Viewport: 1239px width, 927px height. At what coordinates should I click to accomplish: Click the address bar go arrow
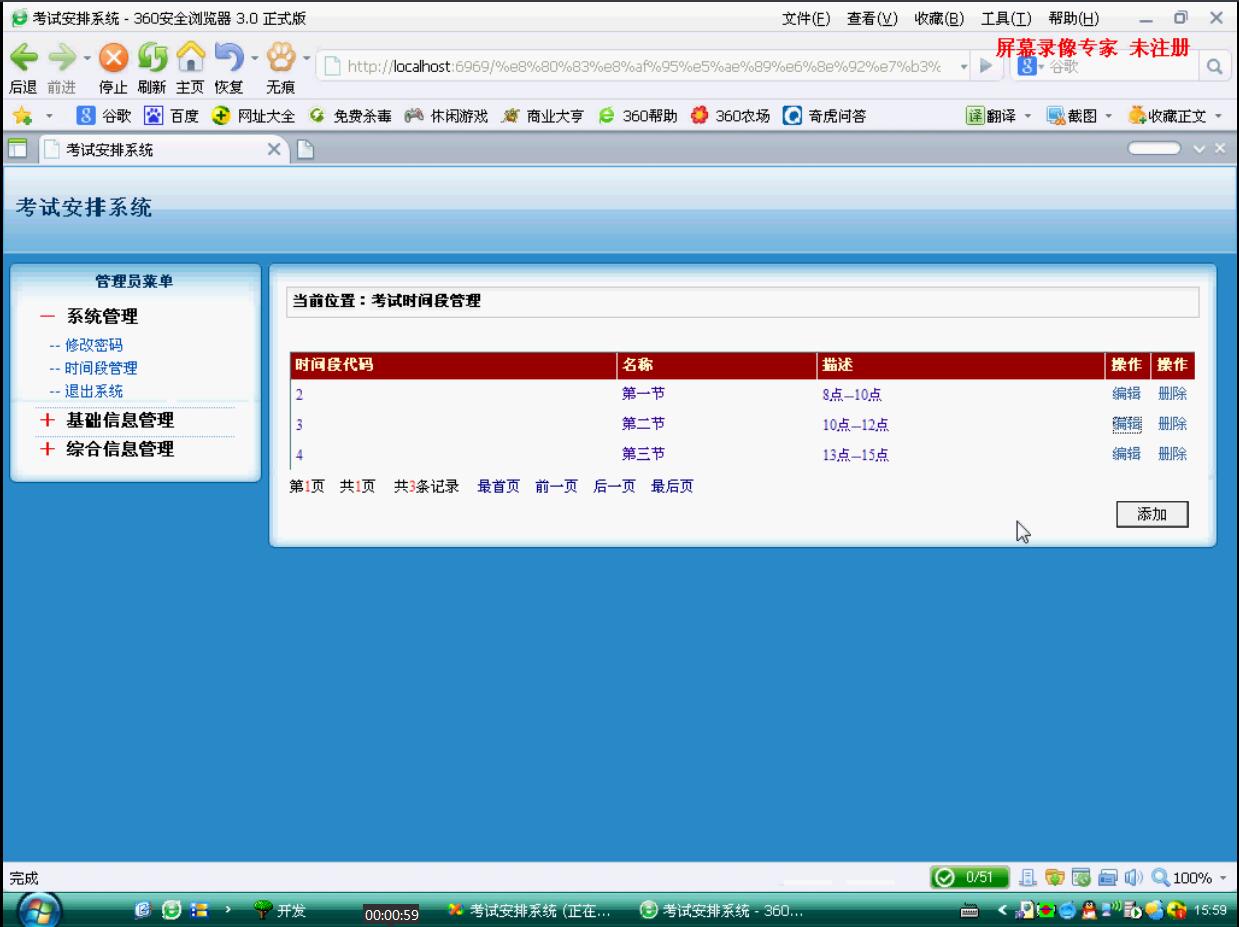click(984, 66)
